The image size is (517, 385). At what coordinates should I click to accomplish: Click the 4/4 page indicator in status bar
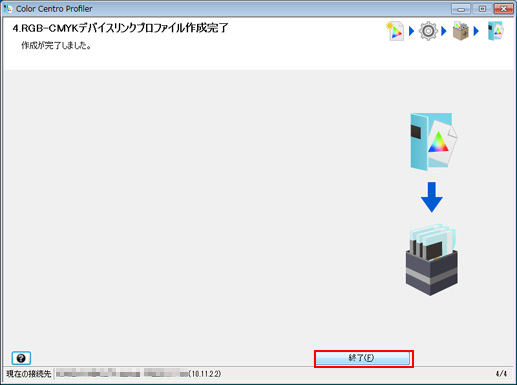click(x=501, y=374)
